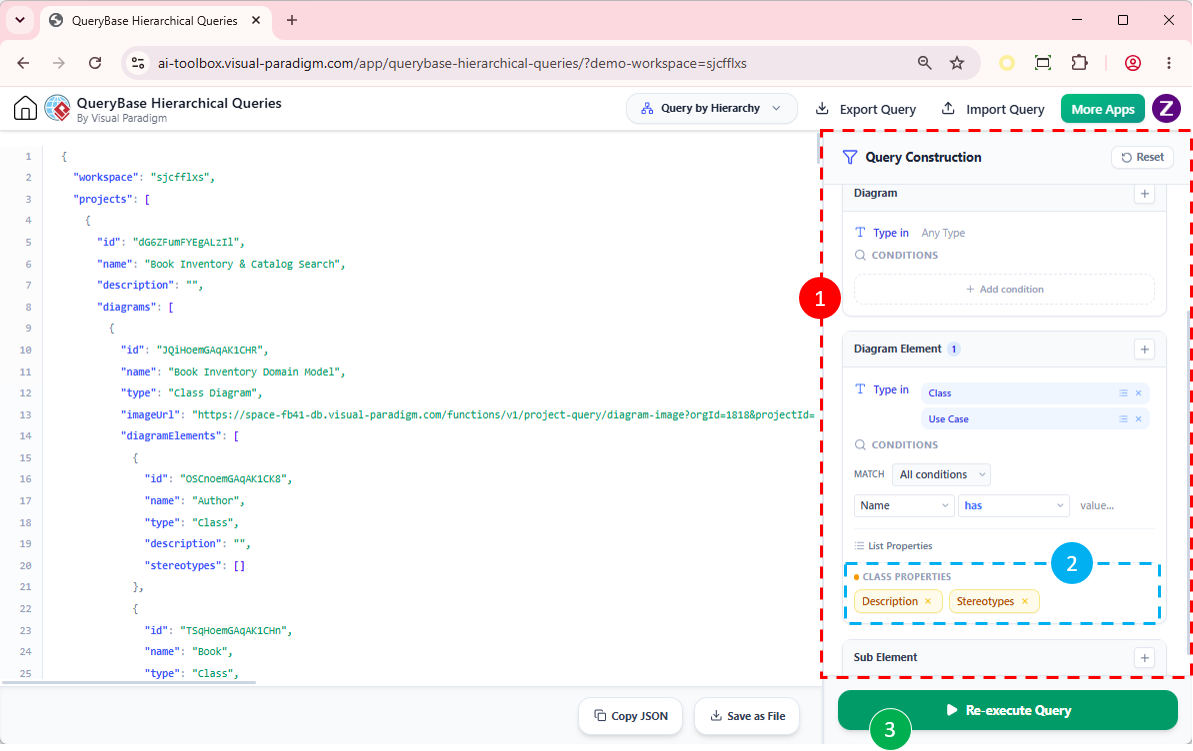Screen dimensions: 1193x751
Task: Select the QueryBase Hierarchical Queries tab
Action: click(x=154, y=21)
